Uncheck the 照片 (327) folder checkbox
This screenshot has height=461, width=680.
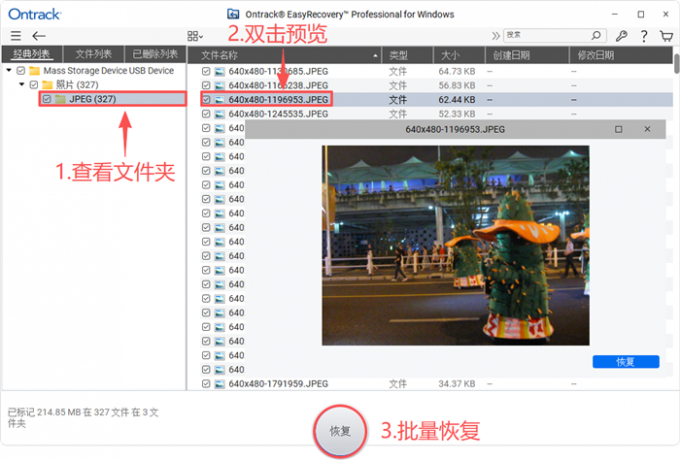coord(34,85)
